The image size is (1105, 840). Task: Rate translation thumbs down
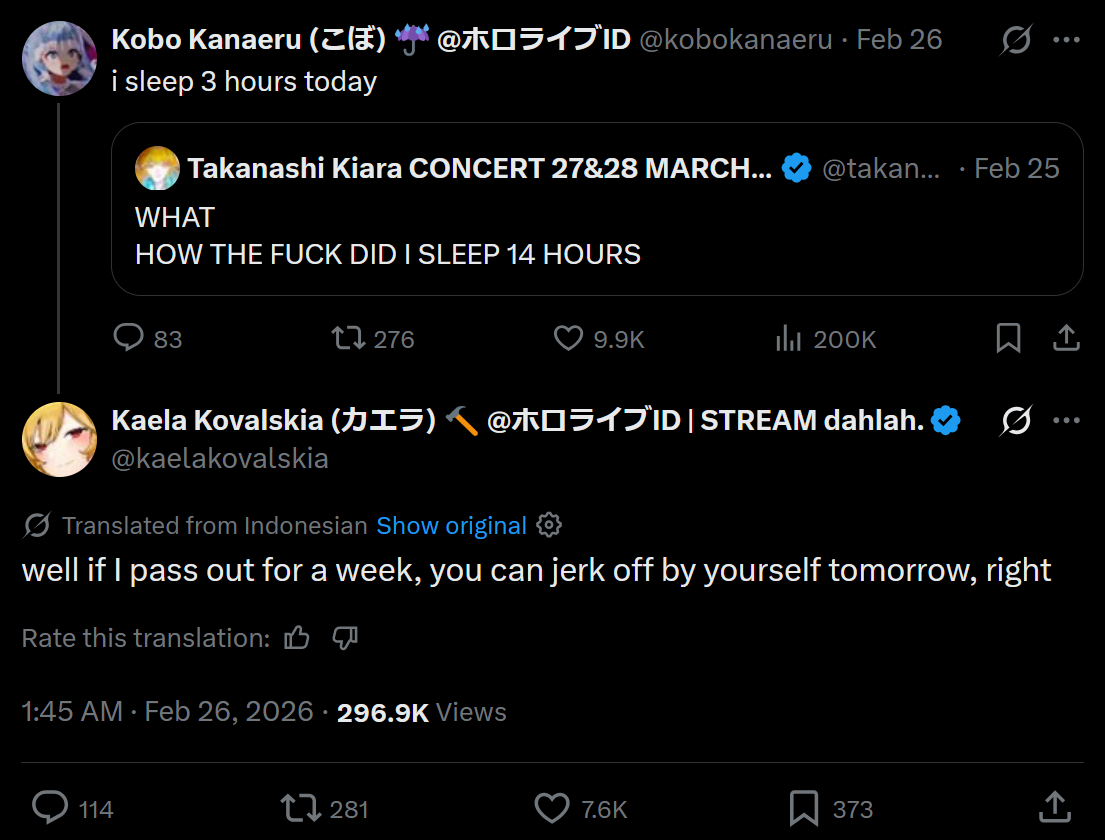(344, 638)
